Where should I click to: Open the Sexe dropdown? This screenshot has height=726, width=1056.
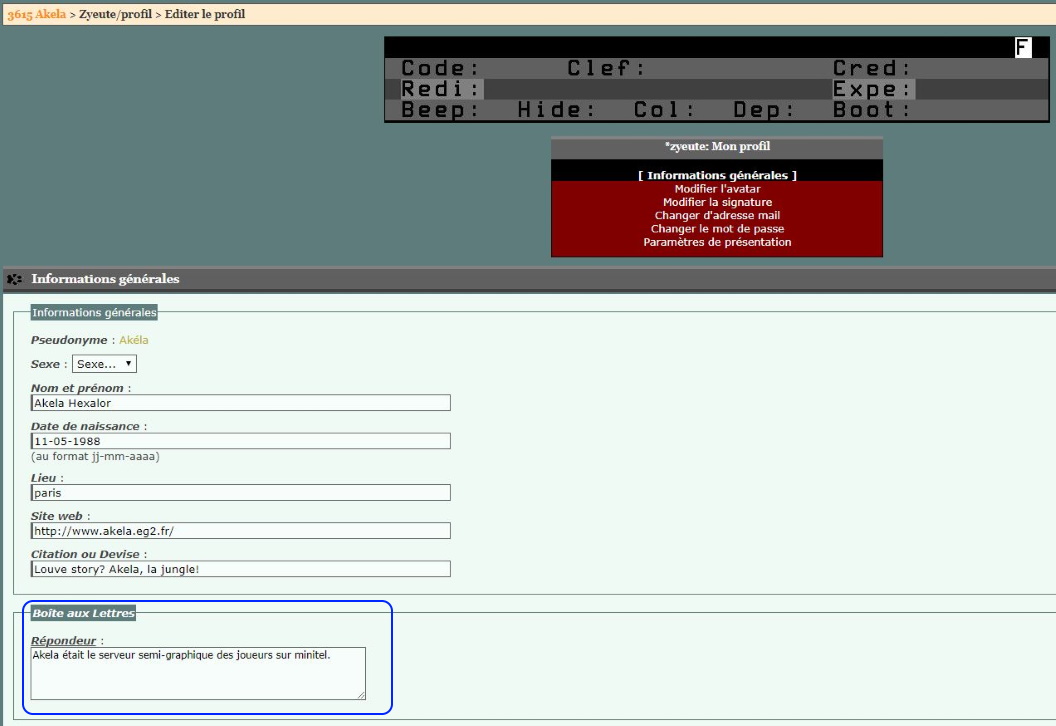click(x=104, y=364)
